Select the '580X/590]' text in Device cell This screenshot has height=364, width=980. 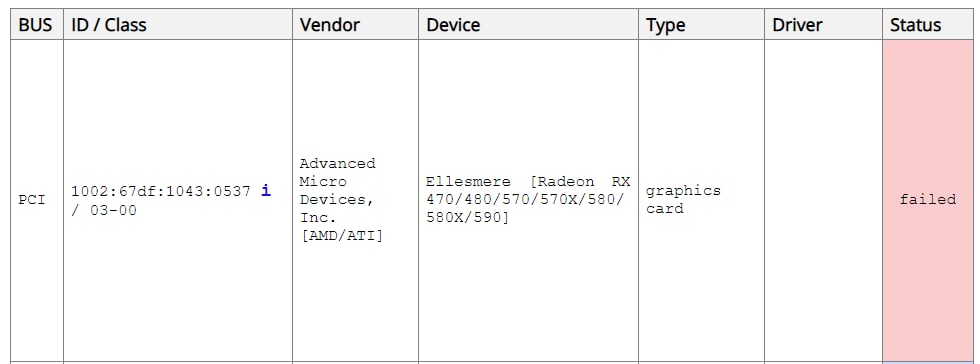[x=468, y=218]
